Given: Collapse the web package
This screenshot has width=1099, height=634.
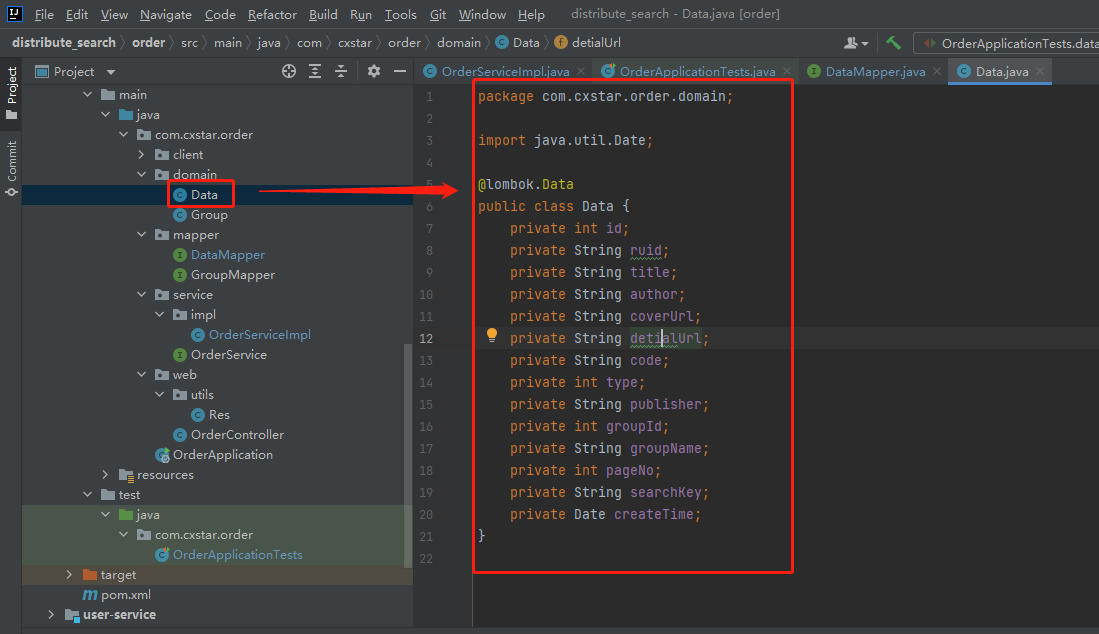Looking at the screenshot, I should [x=142, y=375].
